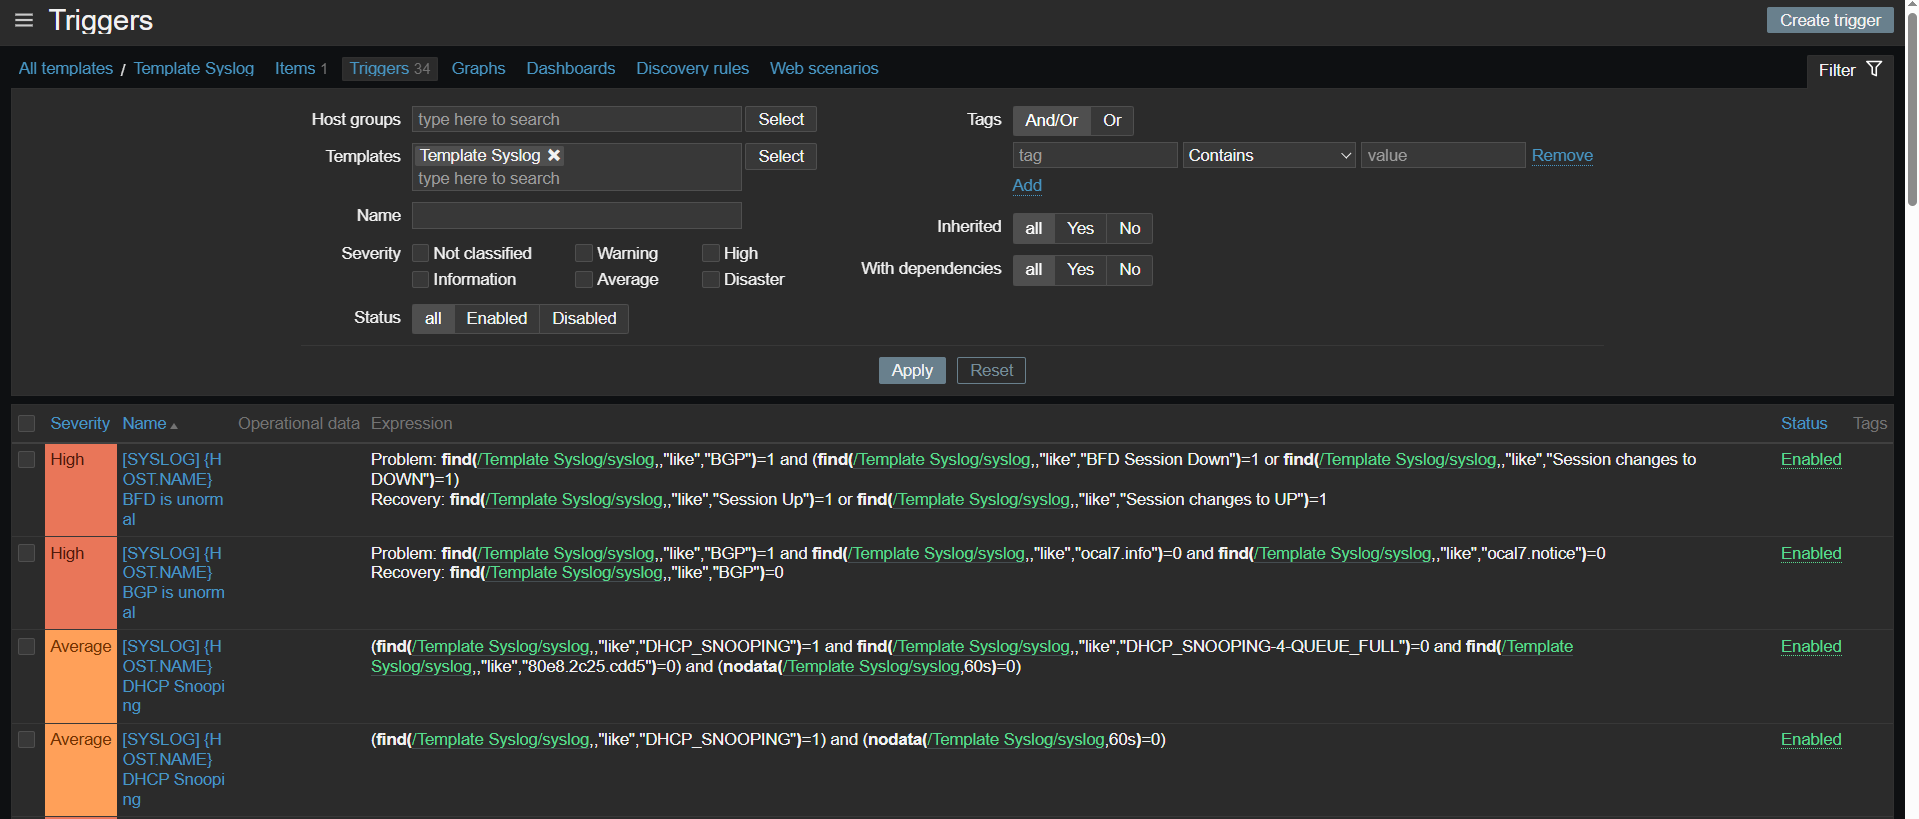Image resolution: width=1919 pixels, height=819 pixels.
Task: Set Inherited filter to No
Action: [x=1130, y=228]
